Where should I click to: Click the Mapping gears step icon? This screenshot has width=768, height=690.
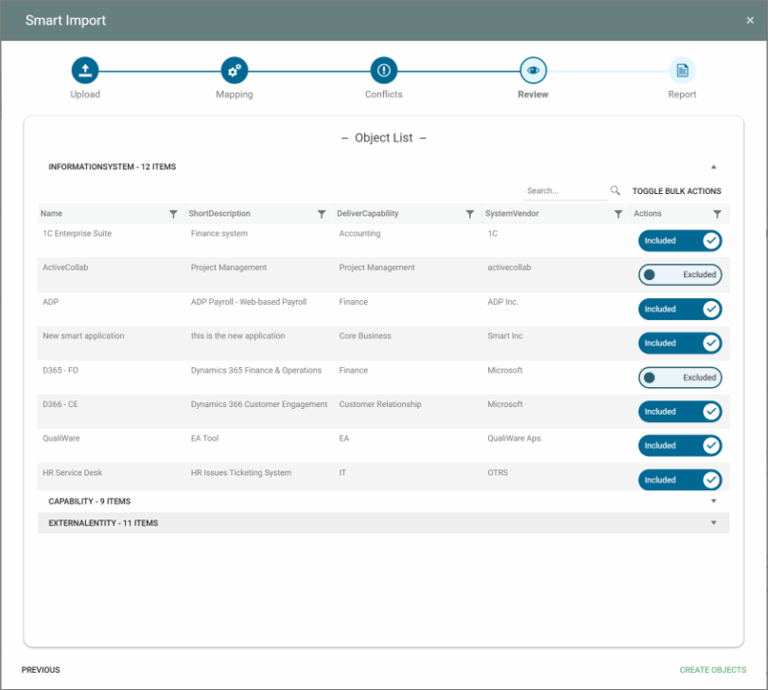[234, 70]
